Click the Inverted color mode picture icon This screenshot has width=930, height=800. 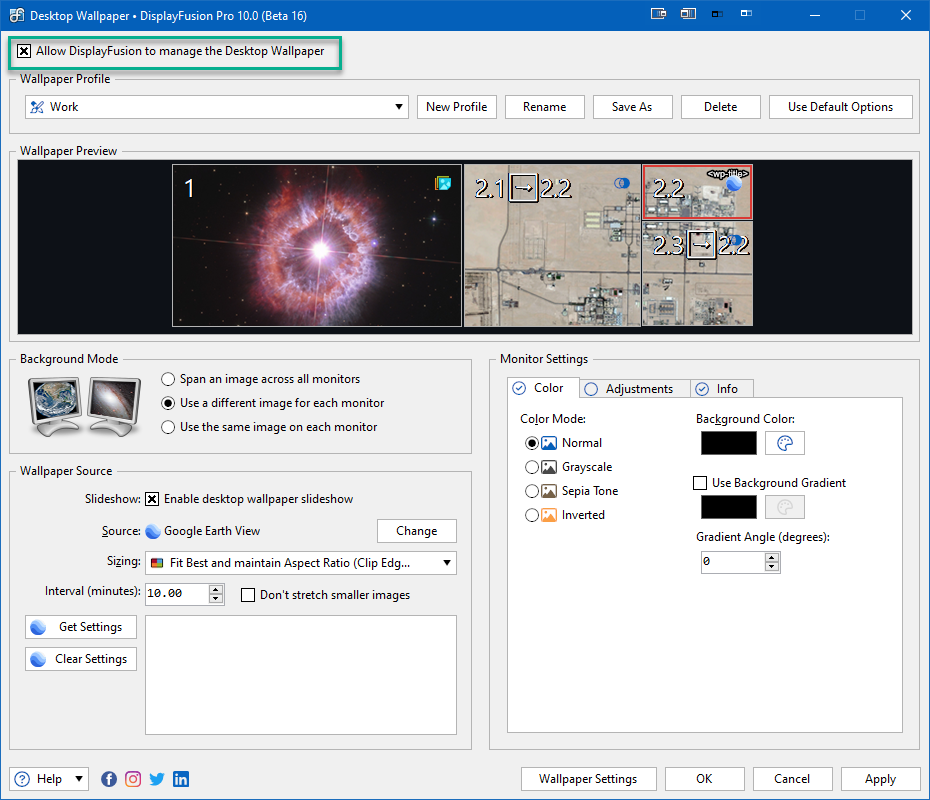(549, 515)
